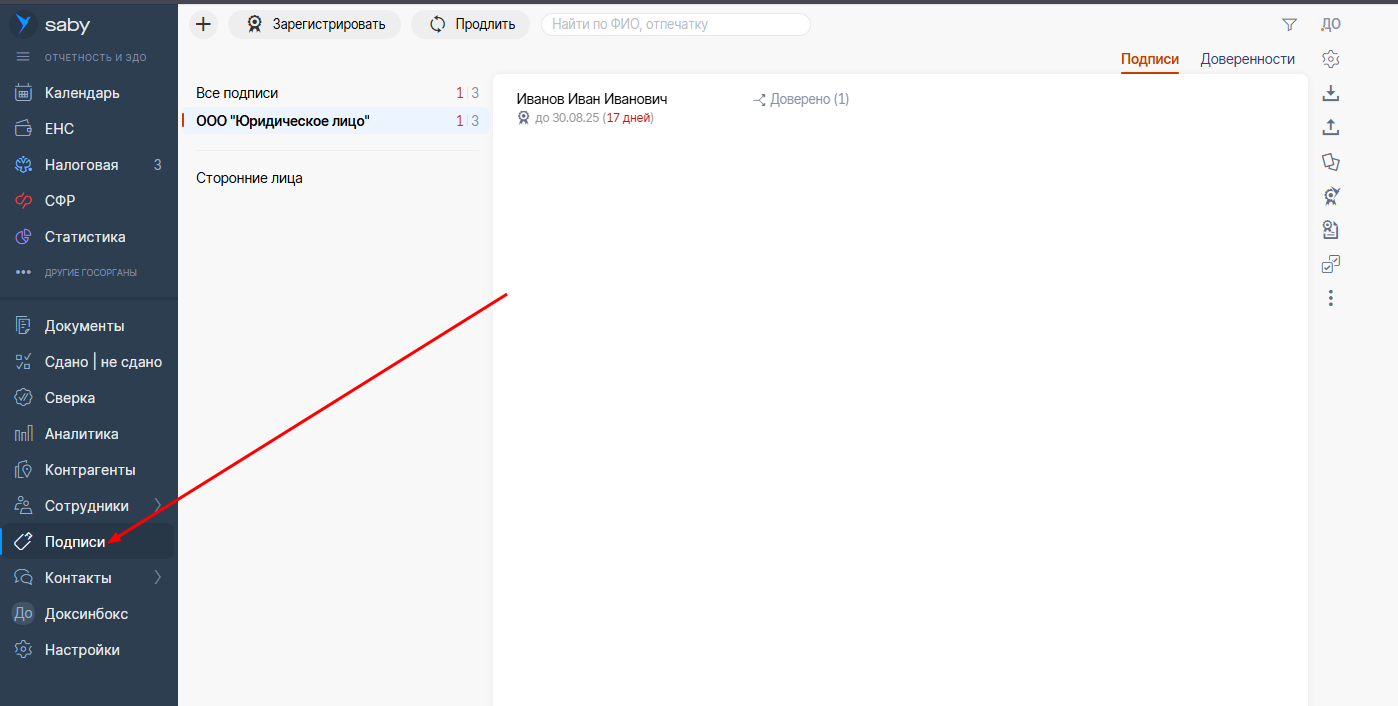This screenshot has height=706, width=1398.
Task: Click the upload arrow icon in right toolbar
Action: (1330, 127)
